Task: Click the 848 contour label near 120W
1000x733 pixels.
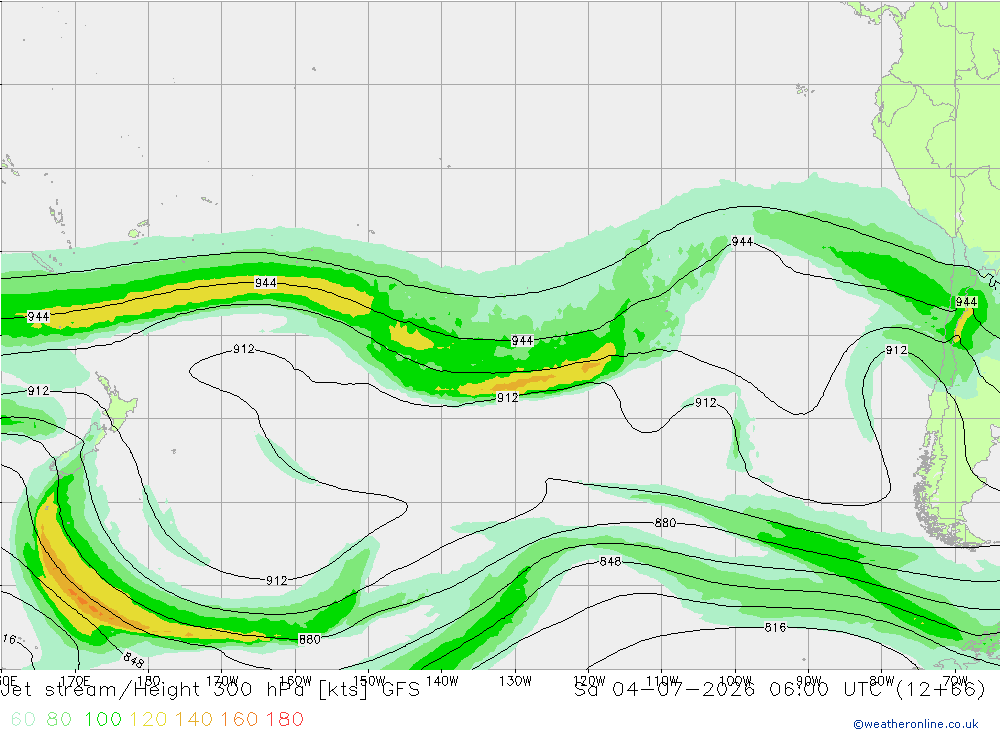Action: click(610, 561)
